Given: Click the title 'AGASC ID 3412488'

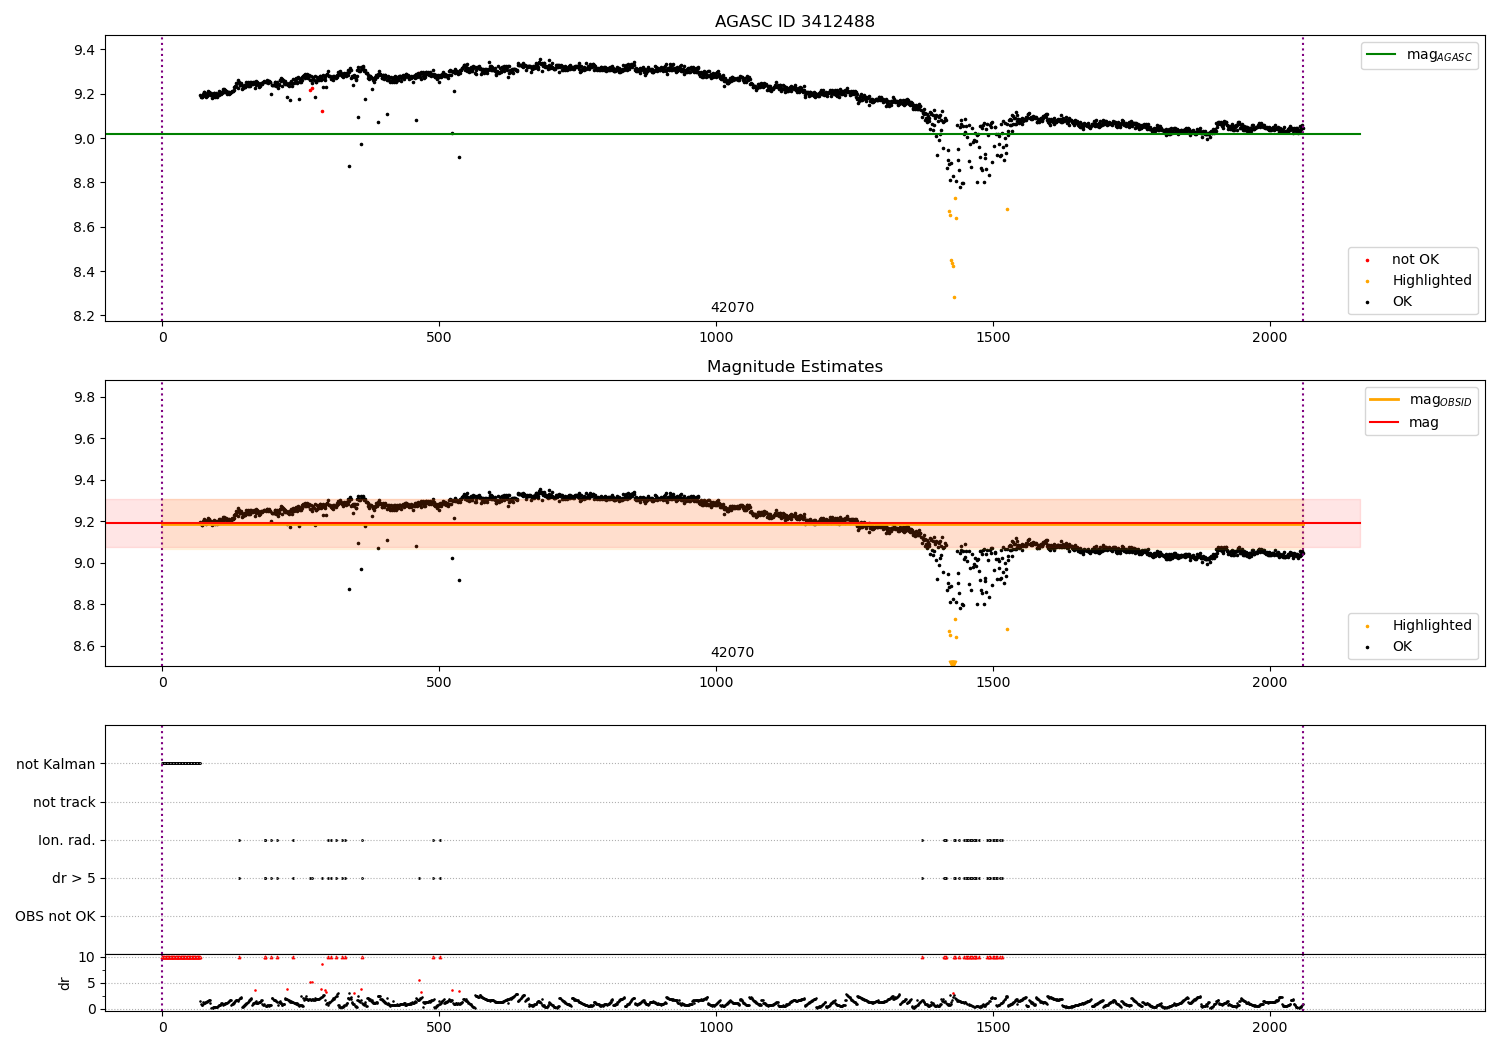Looking at the screenshot, I should pyautogui.click(x=794, y=22).
